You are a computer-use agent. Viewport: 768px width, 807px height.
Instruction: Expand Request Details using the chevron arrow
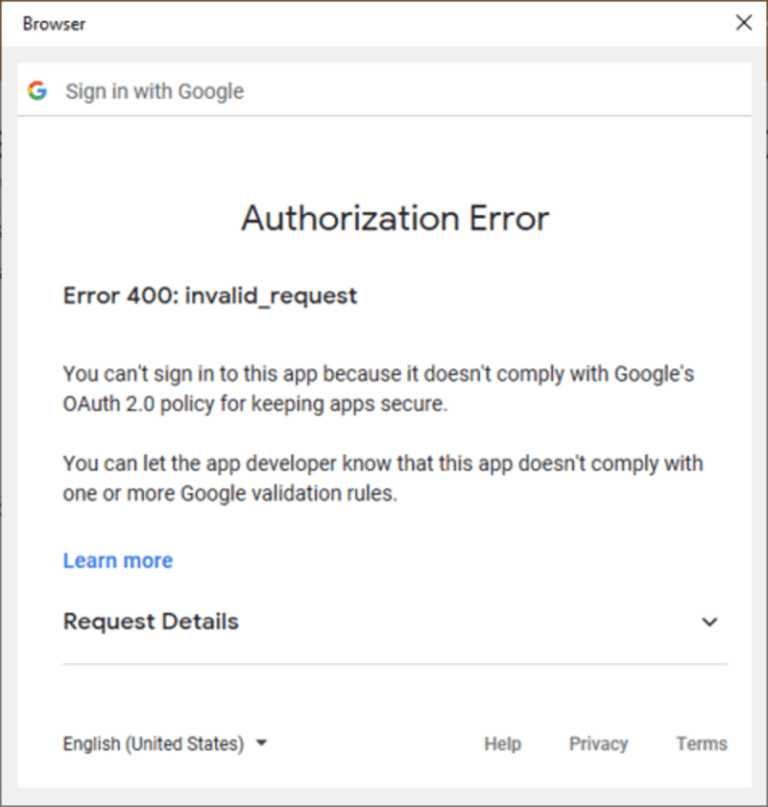[709, 622]
